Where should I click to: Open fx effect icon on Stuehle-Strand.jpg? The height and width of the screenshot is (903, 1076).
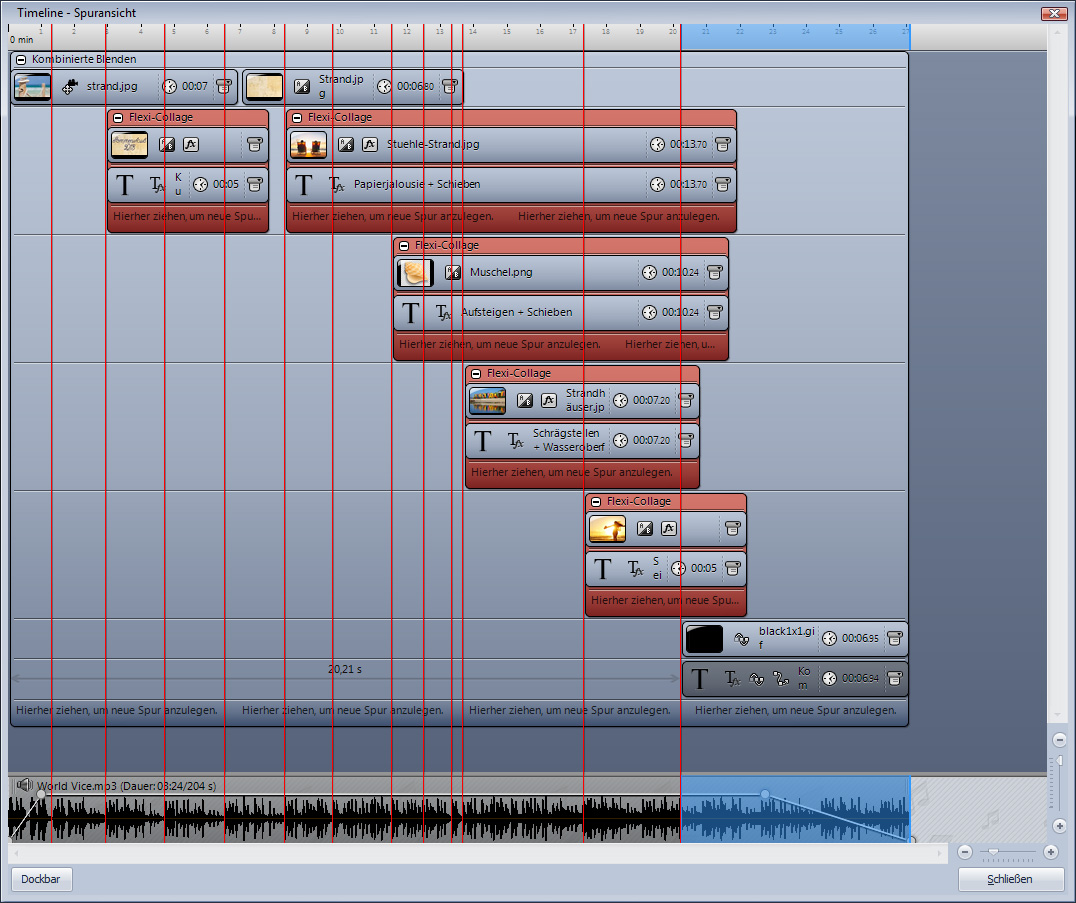tap(369, 144)
